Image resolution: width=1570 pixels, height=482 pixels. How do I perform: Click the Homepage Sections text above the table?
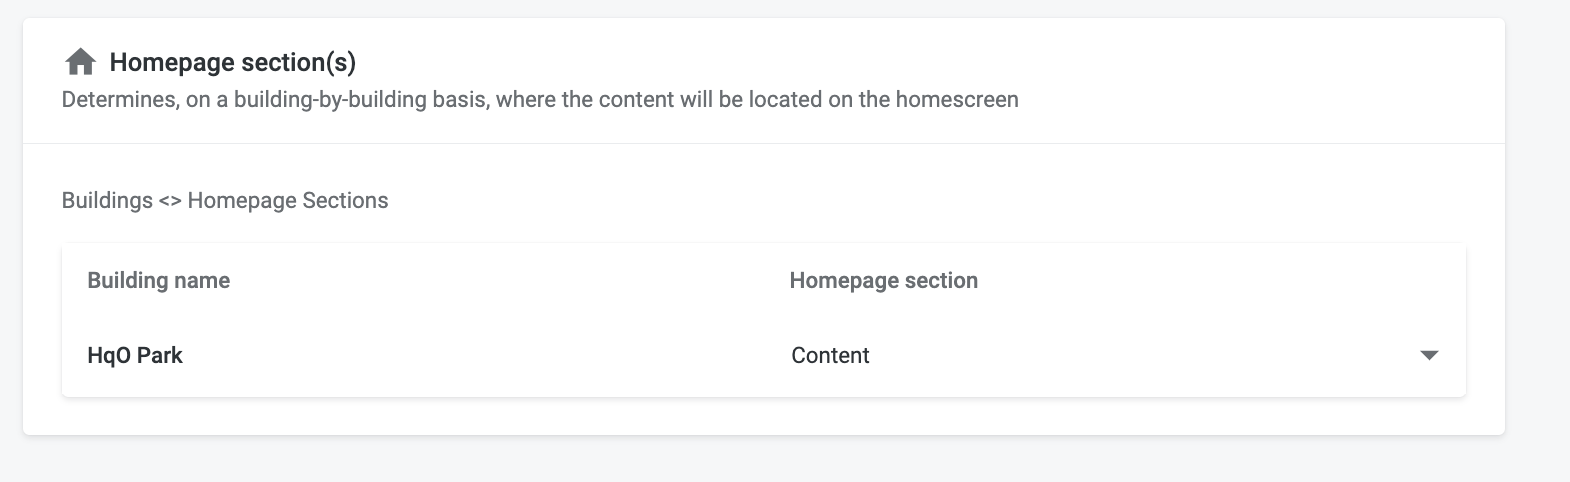click(x=288, y=201)
